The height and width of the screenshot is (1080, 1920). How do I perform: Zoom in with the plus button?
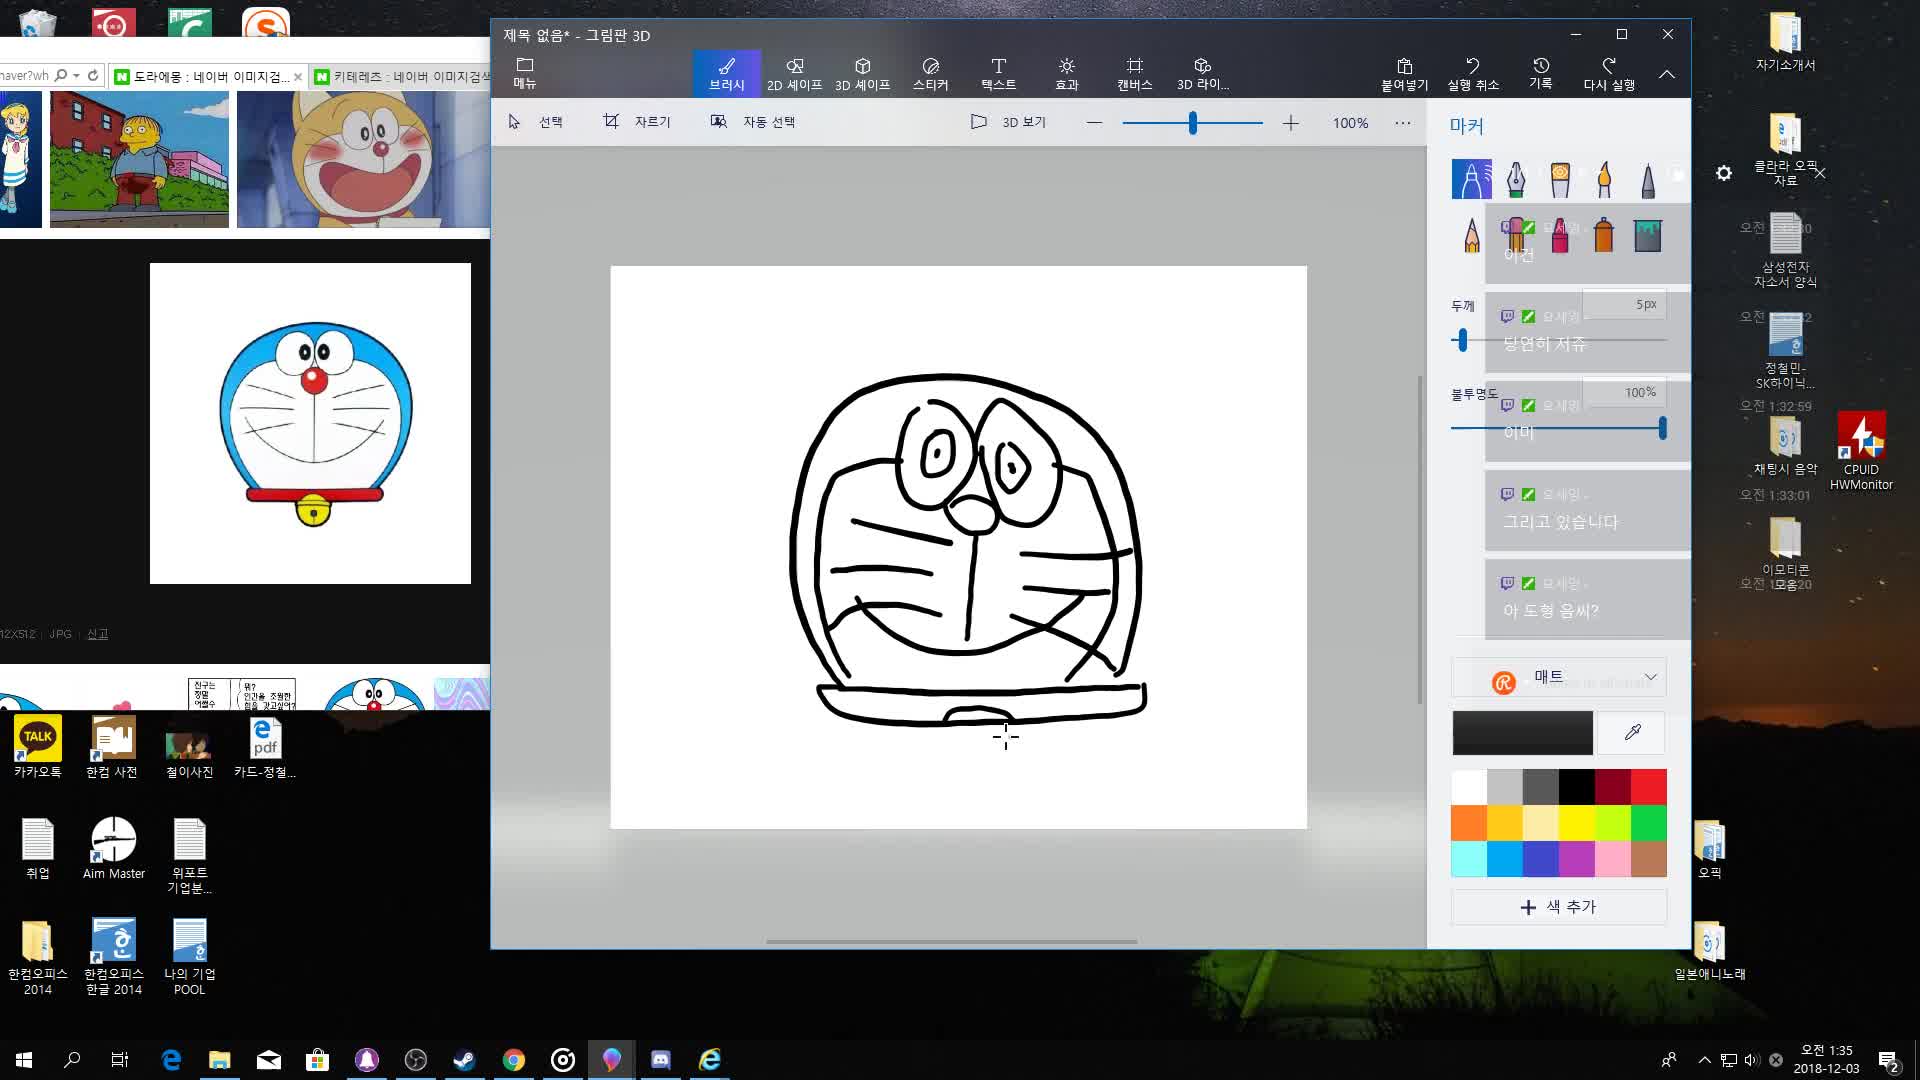tap(1291, 123)
